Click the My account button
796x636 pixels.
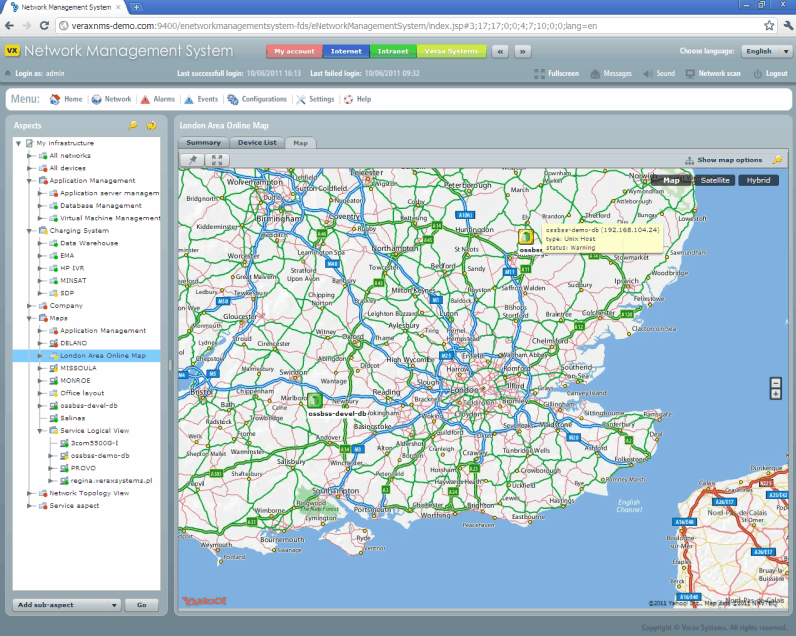point(294,51)
